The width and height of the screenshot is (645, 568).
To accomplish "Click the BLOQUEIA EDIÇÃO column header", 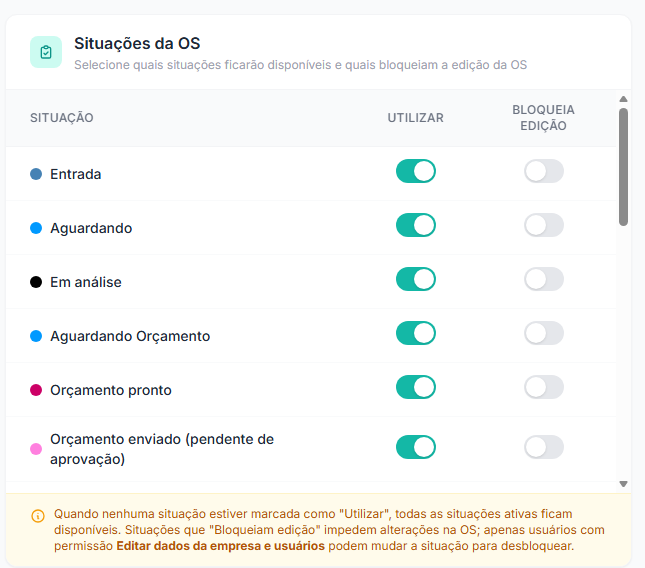I will coord(543,118).
